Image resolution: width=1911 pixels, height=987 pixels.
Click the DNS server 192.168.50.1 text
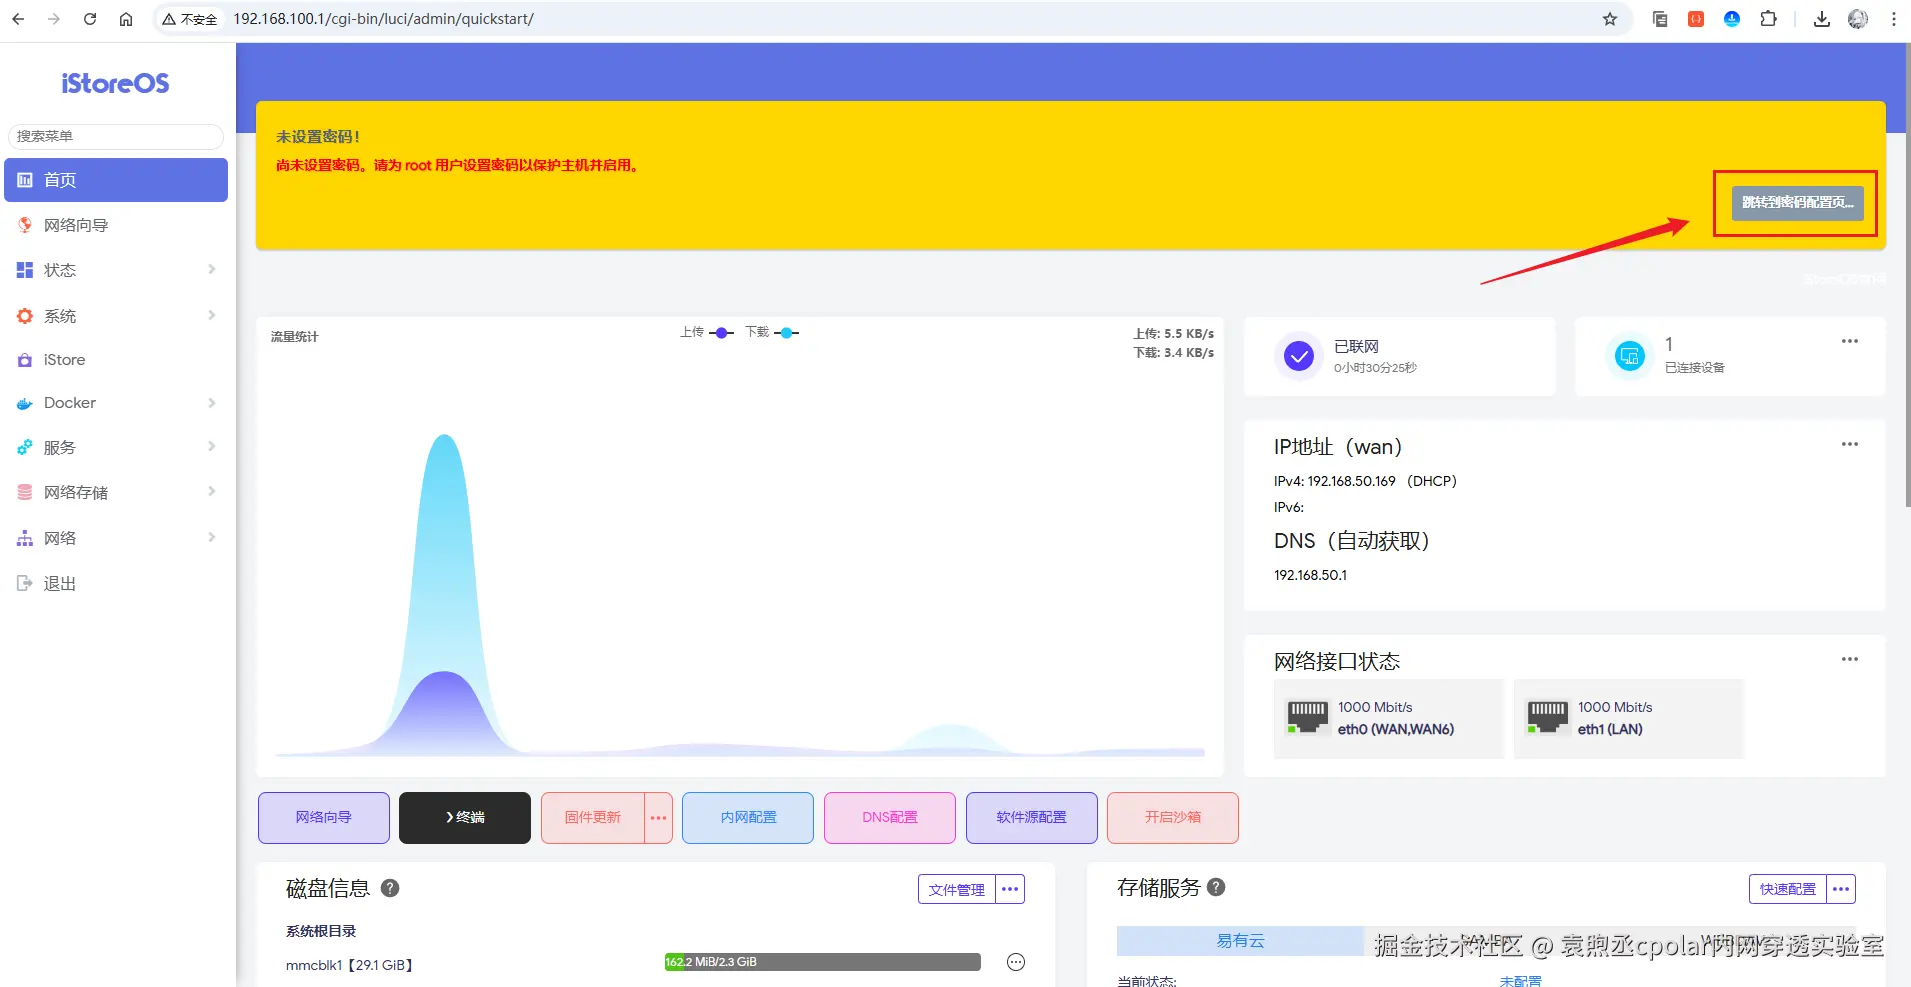1310,575
